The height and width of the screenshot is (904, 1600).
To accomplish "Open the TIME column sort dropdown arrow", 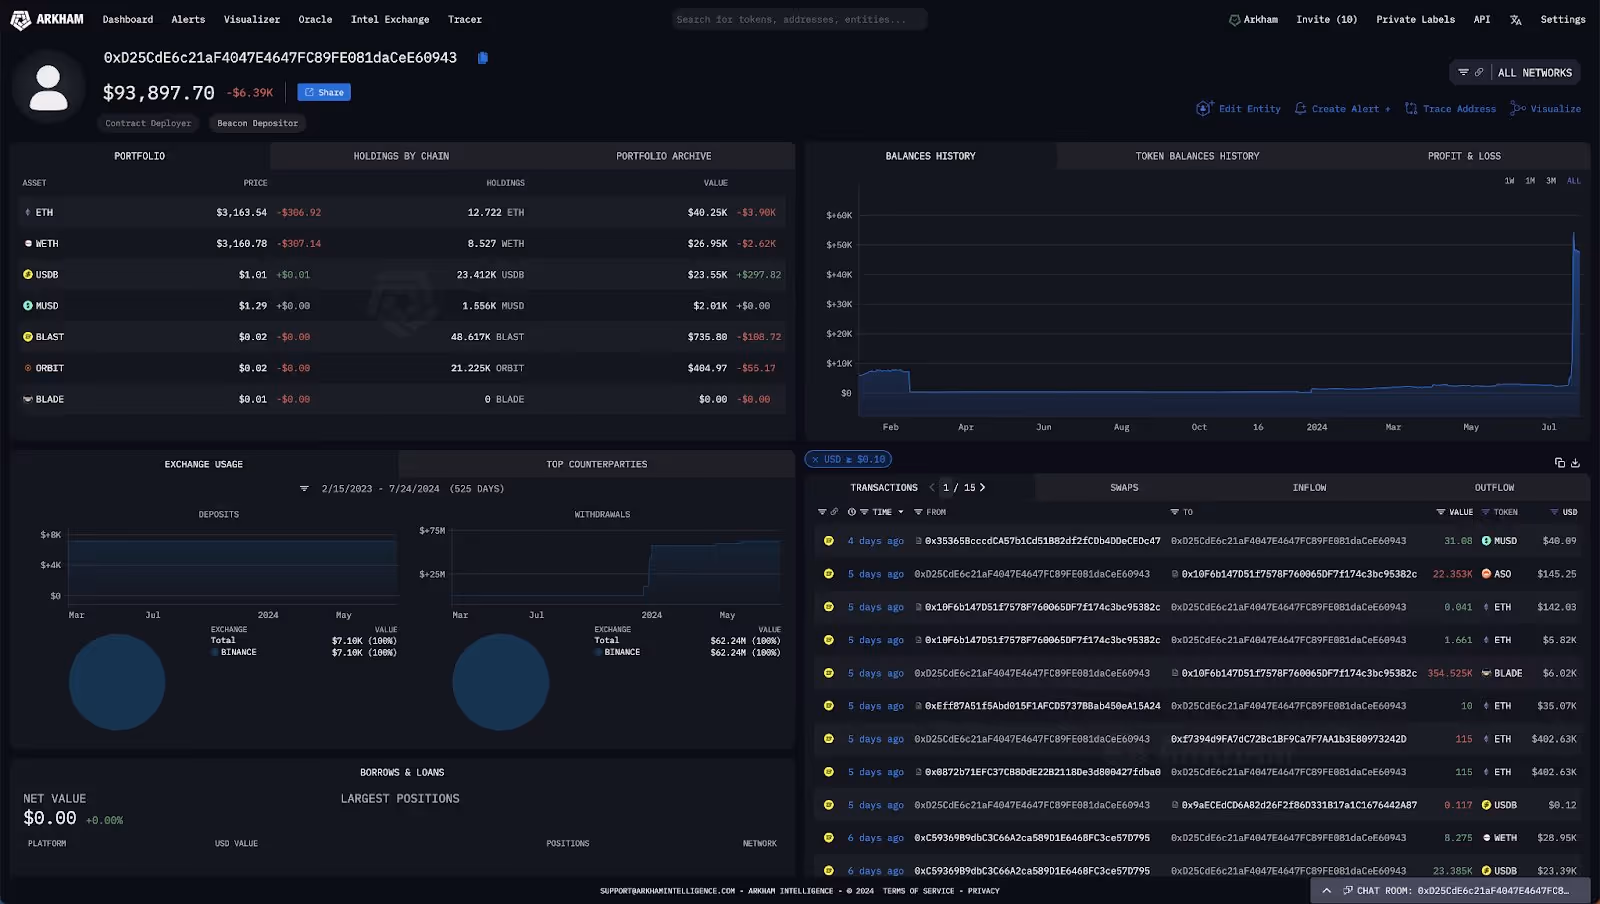I will [901, 512].
